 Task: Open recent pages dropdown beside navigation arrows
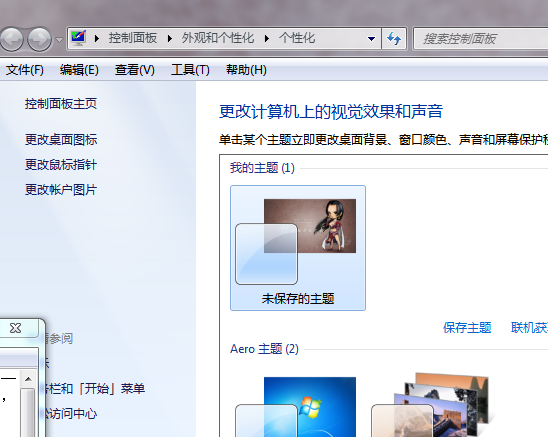point(59,40)
